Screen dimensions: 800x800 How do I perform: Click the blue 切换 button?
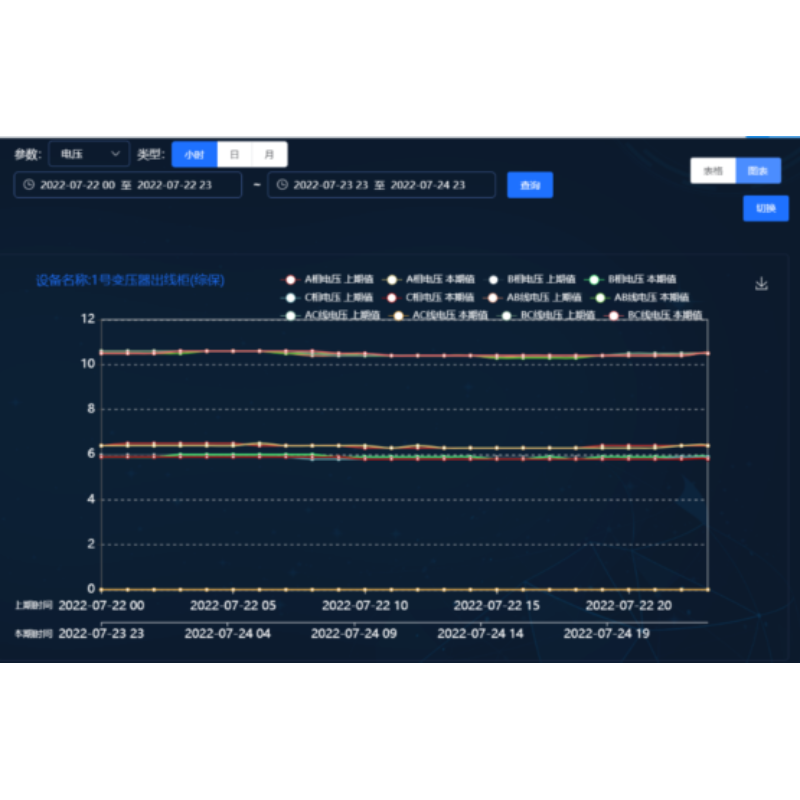click(x=766, y=208)
